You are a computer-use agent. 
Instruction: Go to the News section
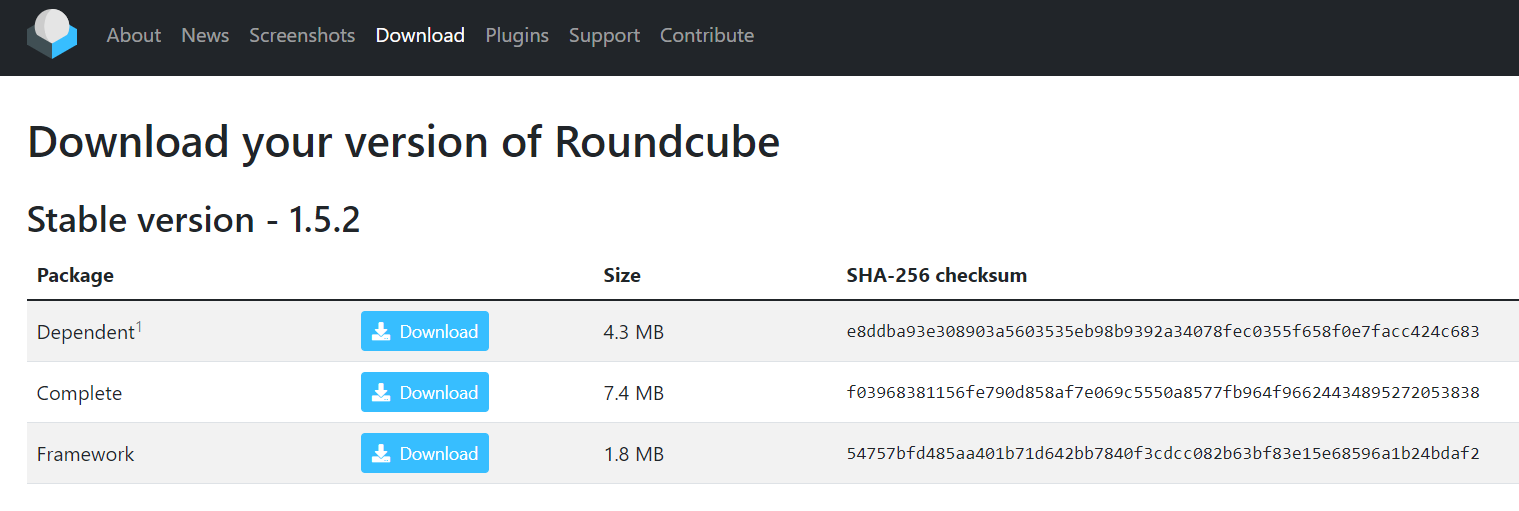pos(205,35)
